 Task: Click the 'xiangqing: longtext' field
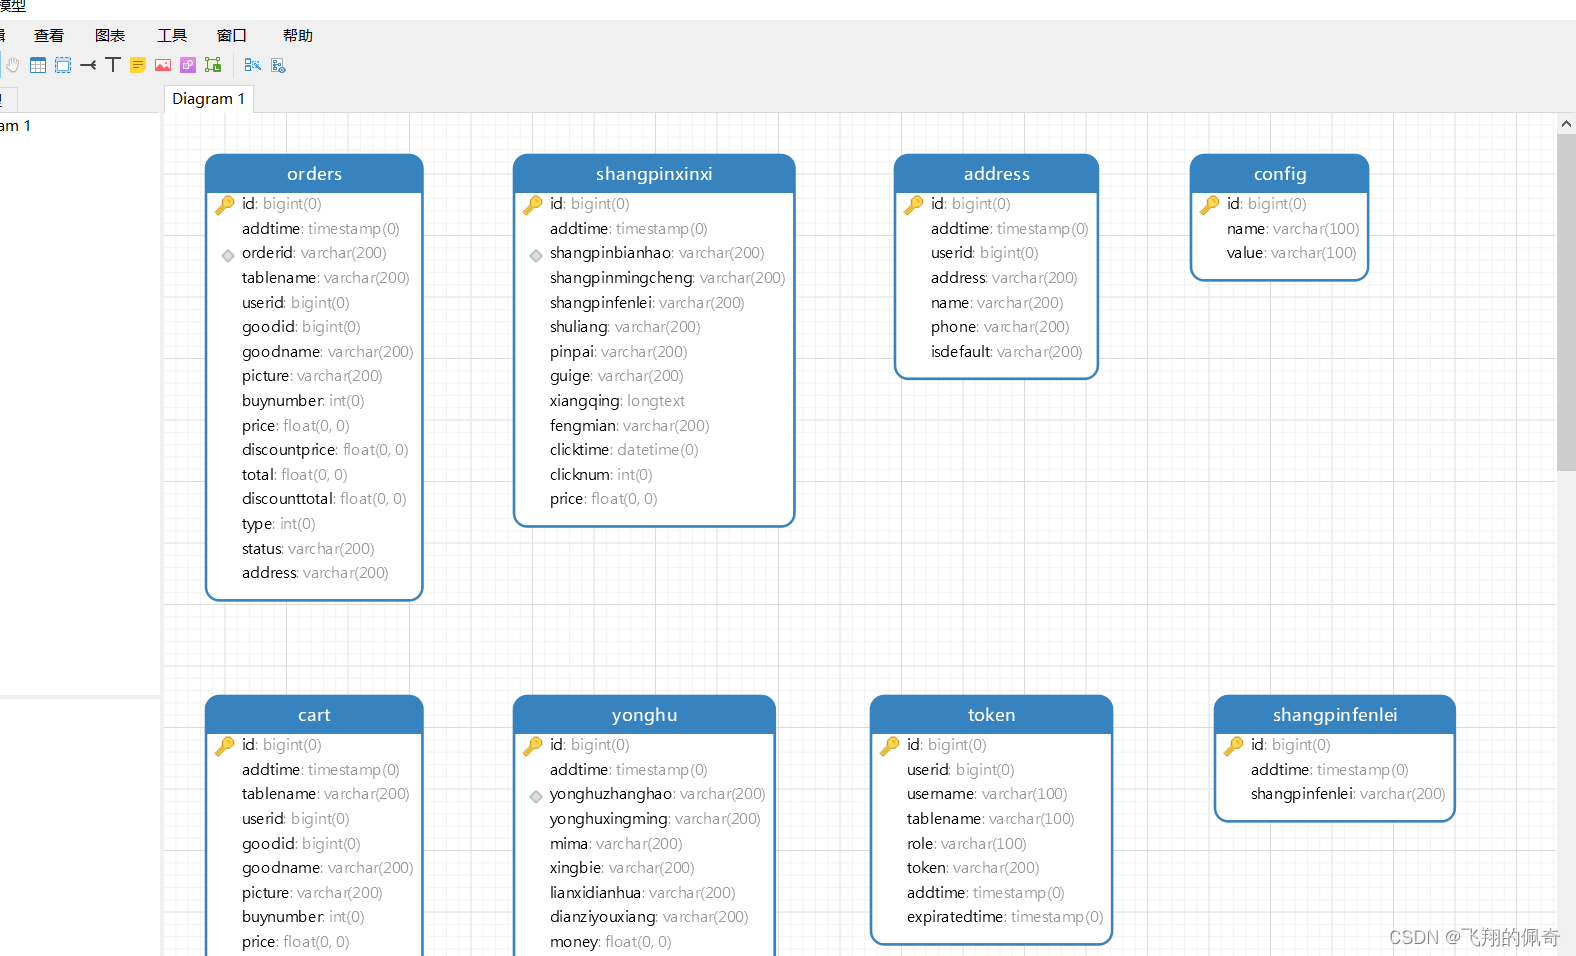click(x=617, y=401)
